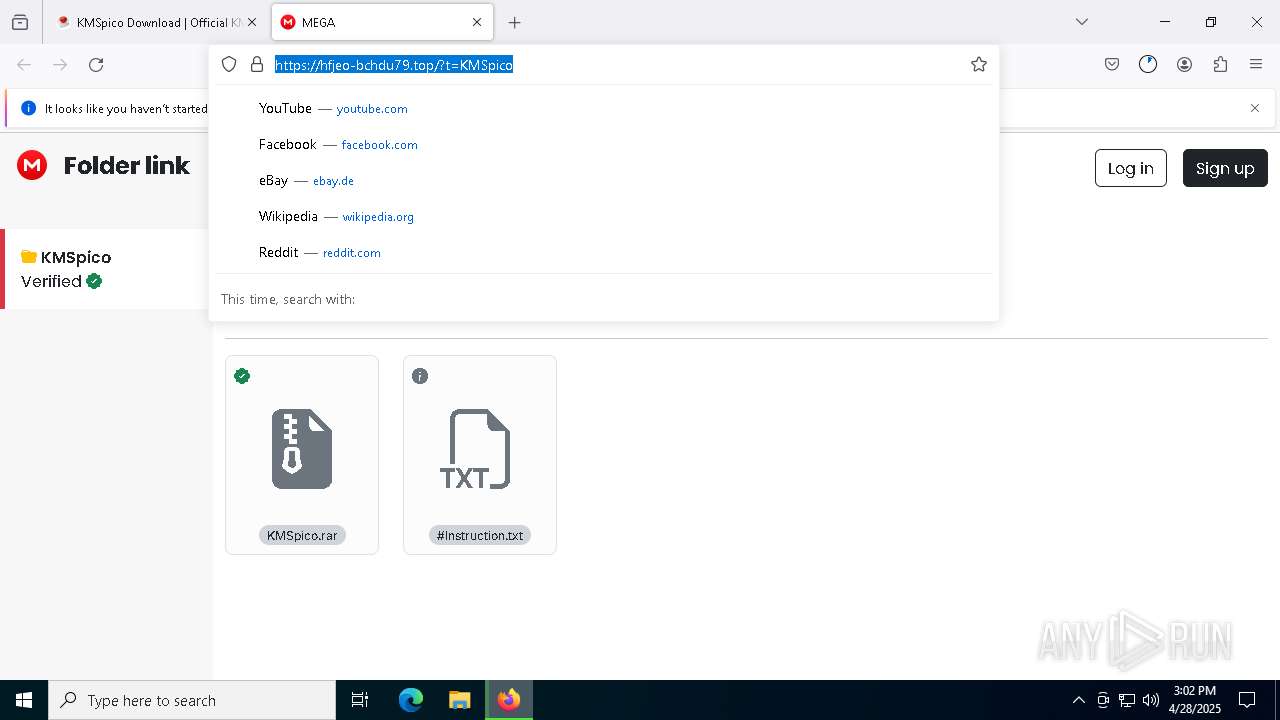Choose Facebook suggestion in dropdown
The image size is (1280, 720).
tap(604, 144)
